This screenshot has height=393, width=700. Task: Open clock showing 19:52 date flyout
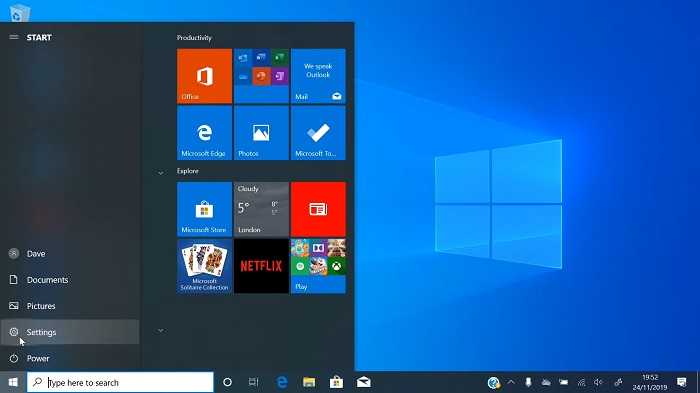pyautogui.click(x=650, y=383)
